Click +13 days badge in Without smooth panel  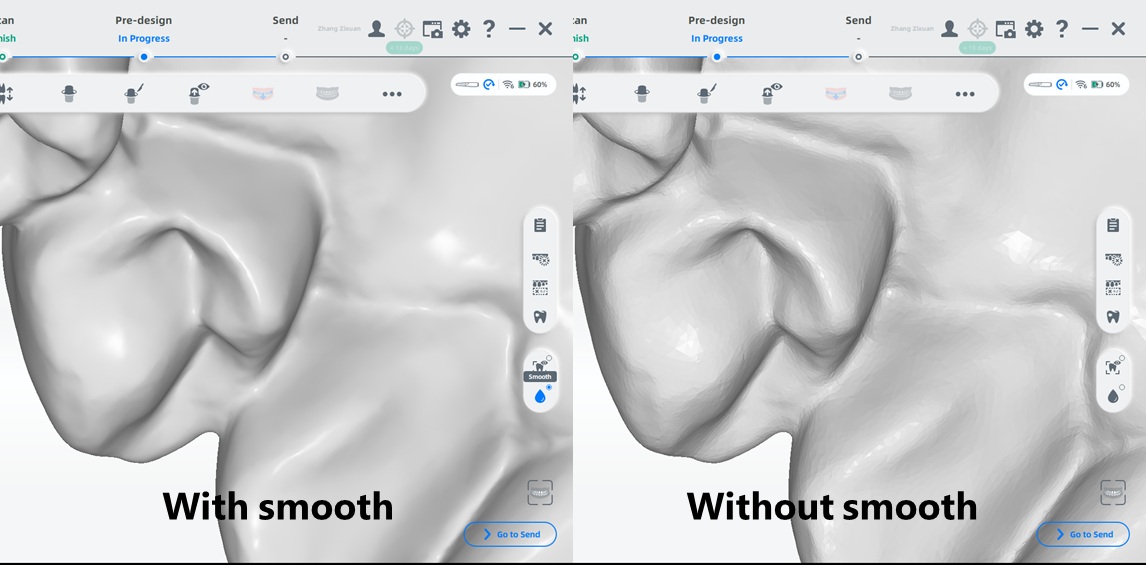pos(977,48)
